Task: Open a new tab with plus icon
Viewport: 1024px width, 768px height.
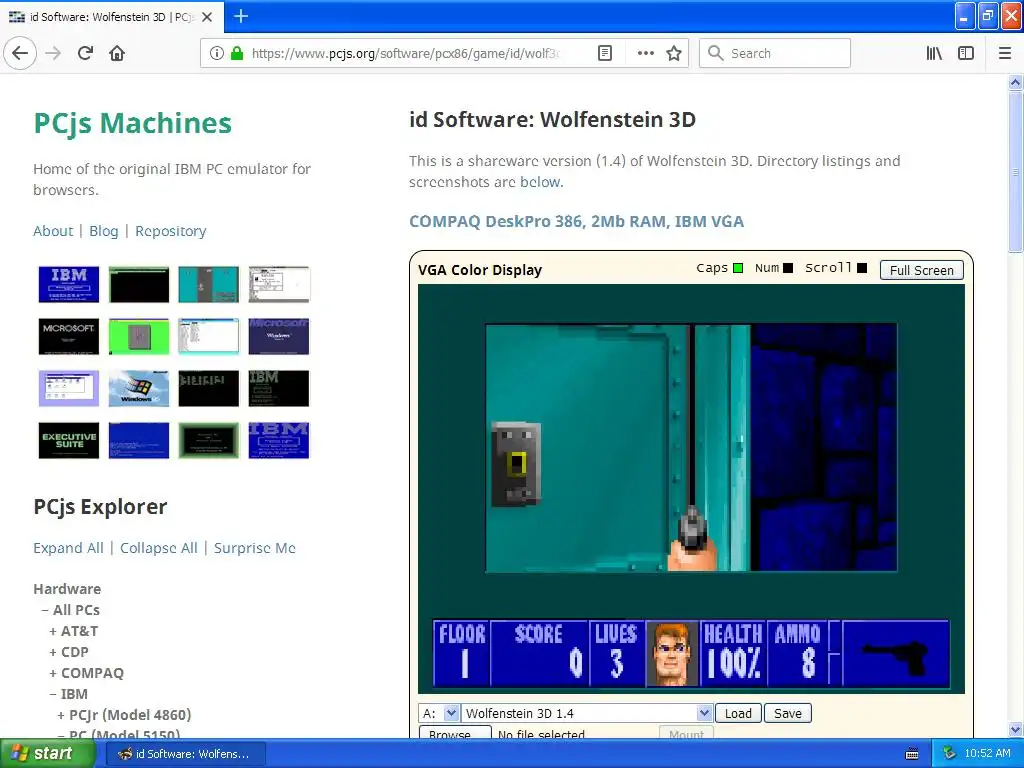Action: [x=241, y=16]
